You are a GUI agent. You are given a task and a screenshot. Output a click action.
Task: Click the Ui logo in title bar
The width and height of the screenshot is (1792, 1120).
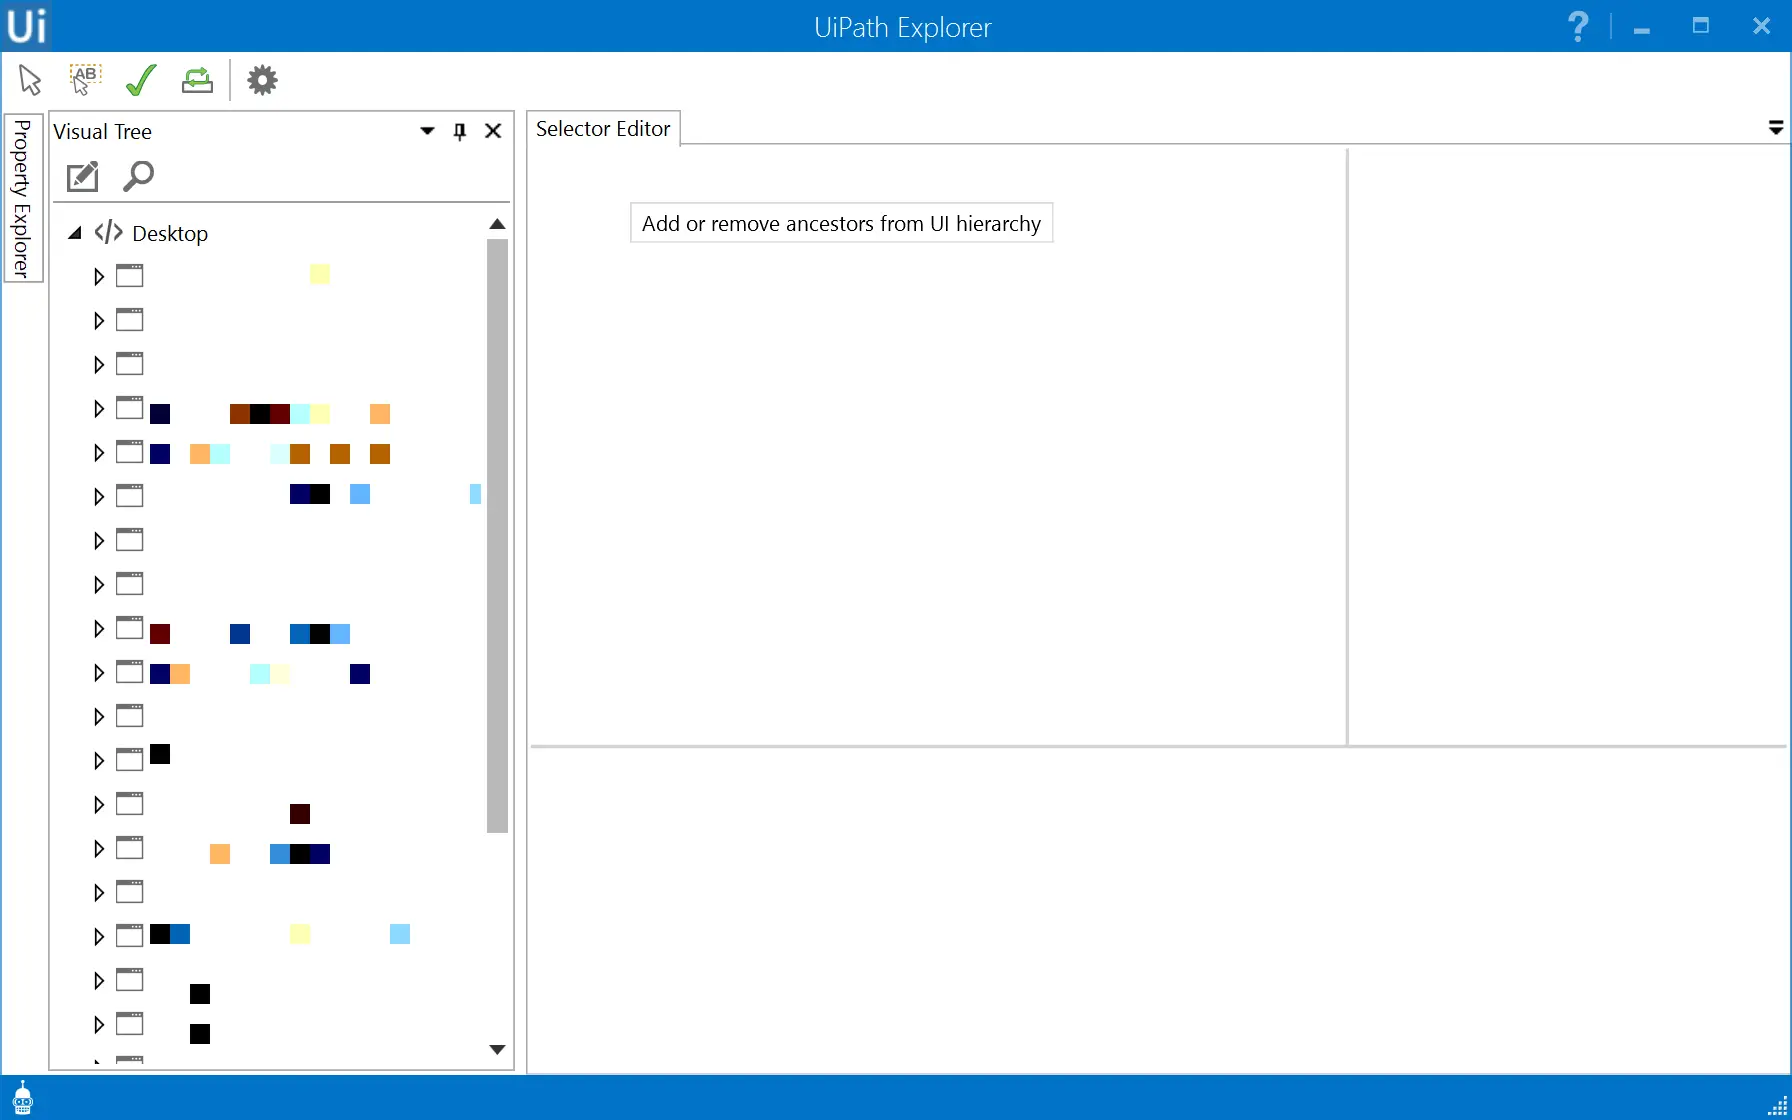[x=26, y=26]
